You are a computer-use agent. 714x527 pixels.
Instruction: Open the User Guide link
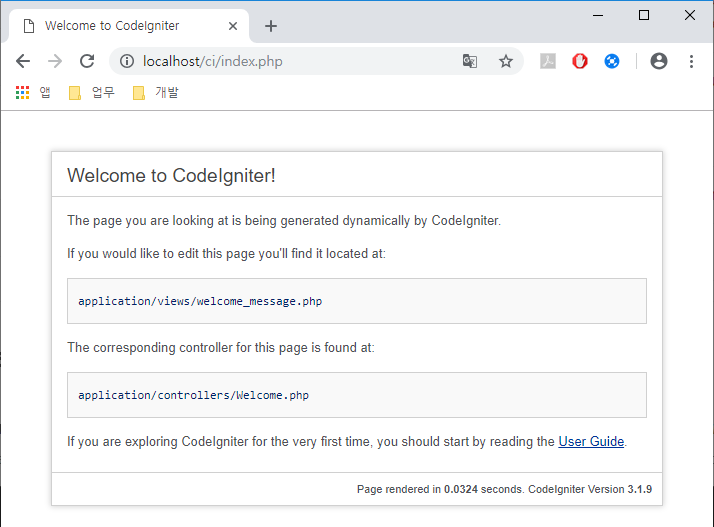[x=591, y=441]
